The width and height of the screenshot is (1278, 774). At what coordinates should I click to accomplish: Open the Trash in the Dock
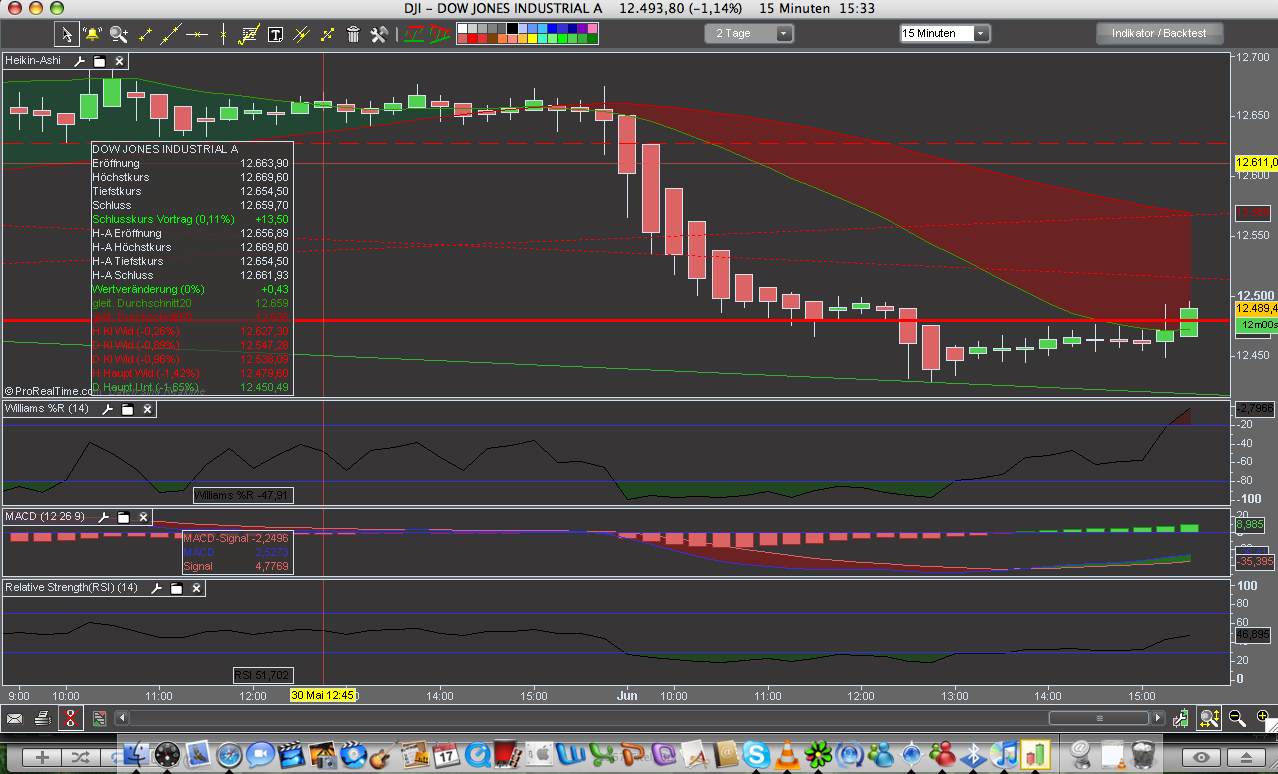tap(1143, 754)
